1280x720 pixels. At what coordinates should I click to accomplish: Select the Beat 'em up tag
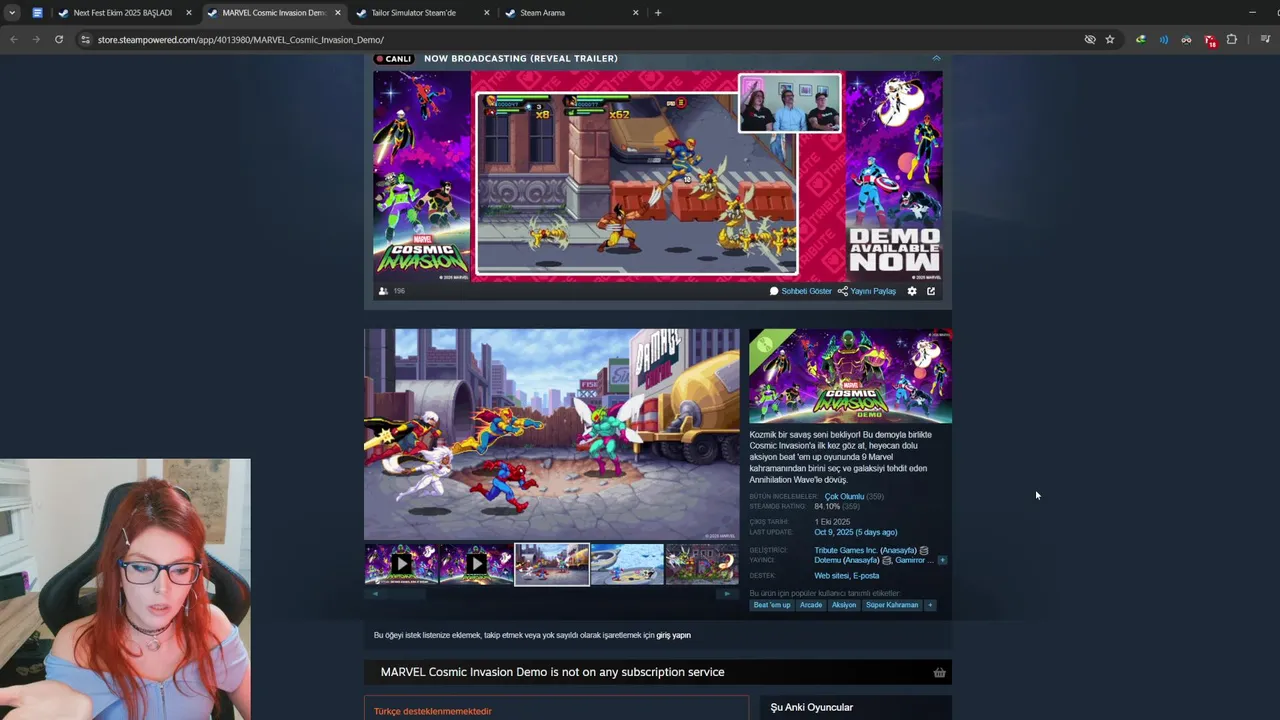click(772, 605)
